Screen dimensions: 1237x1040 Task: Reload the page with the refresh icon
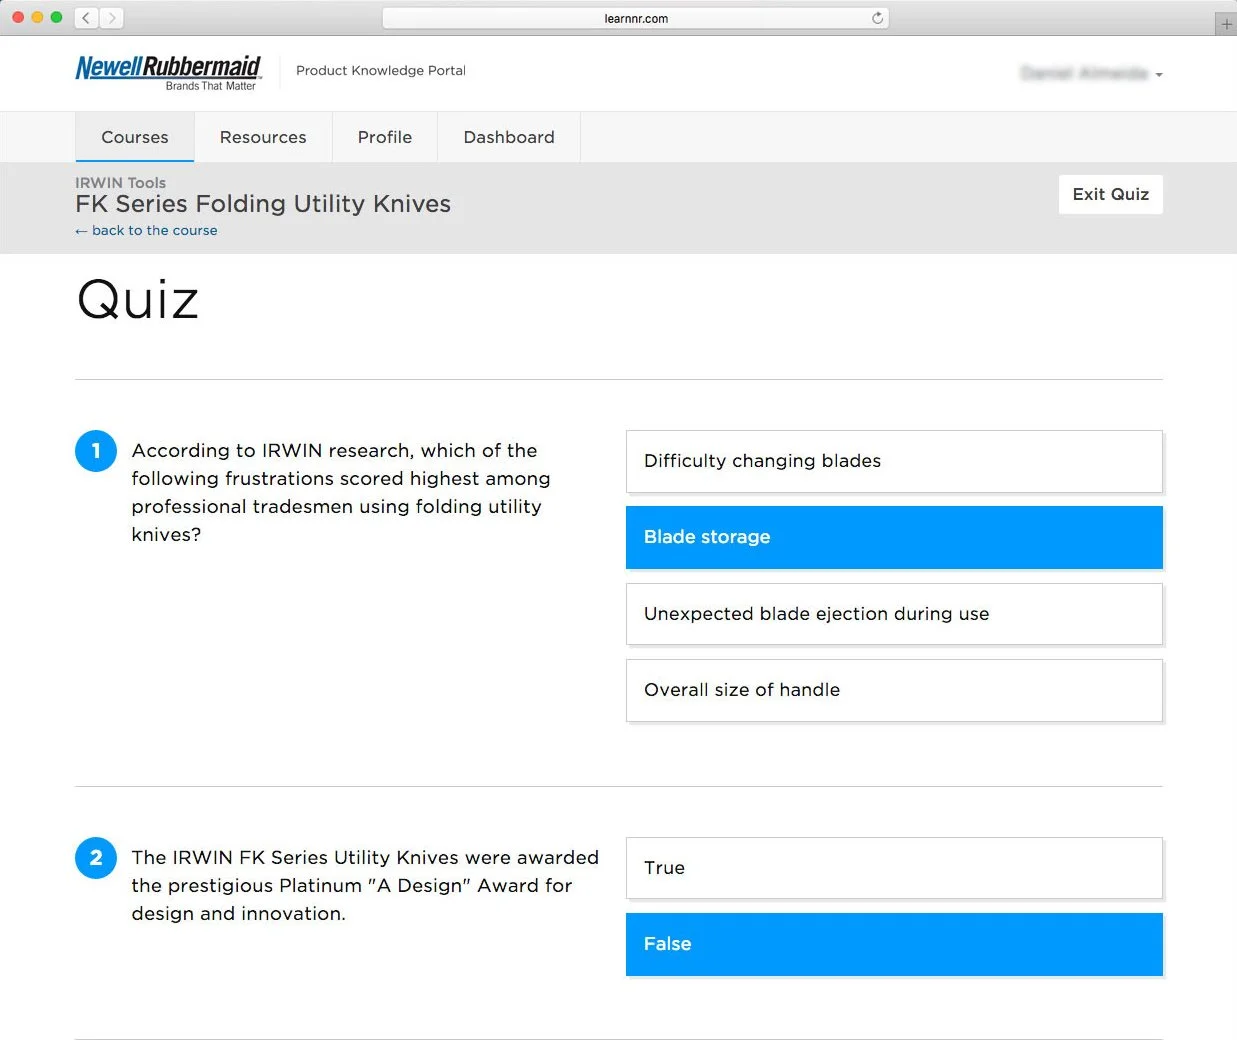pos(877,18)
